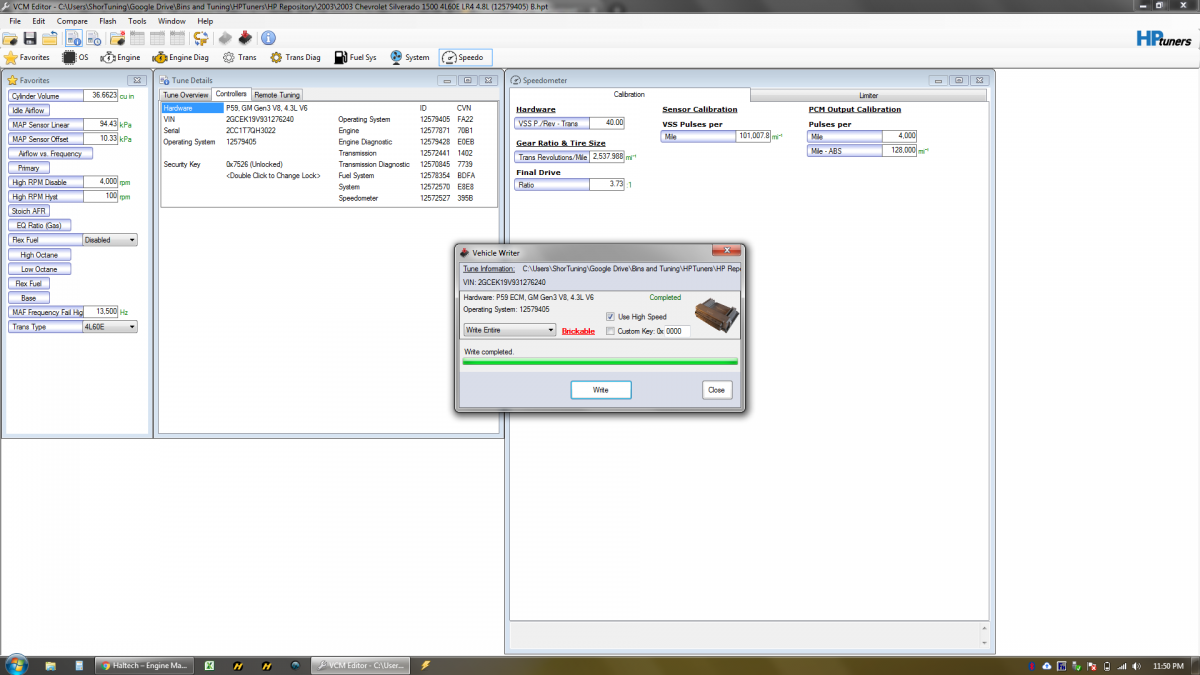The width and height of the screenshot is (1200, 675).
Task: Switch to the Remote Tuning tab
Action: coord(276,95)
